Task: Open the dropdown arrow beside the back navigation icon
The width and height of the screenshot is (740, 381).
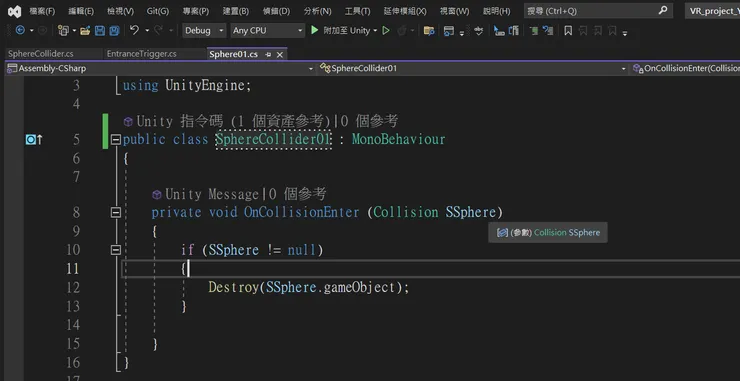Action: 32,31
